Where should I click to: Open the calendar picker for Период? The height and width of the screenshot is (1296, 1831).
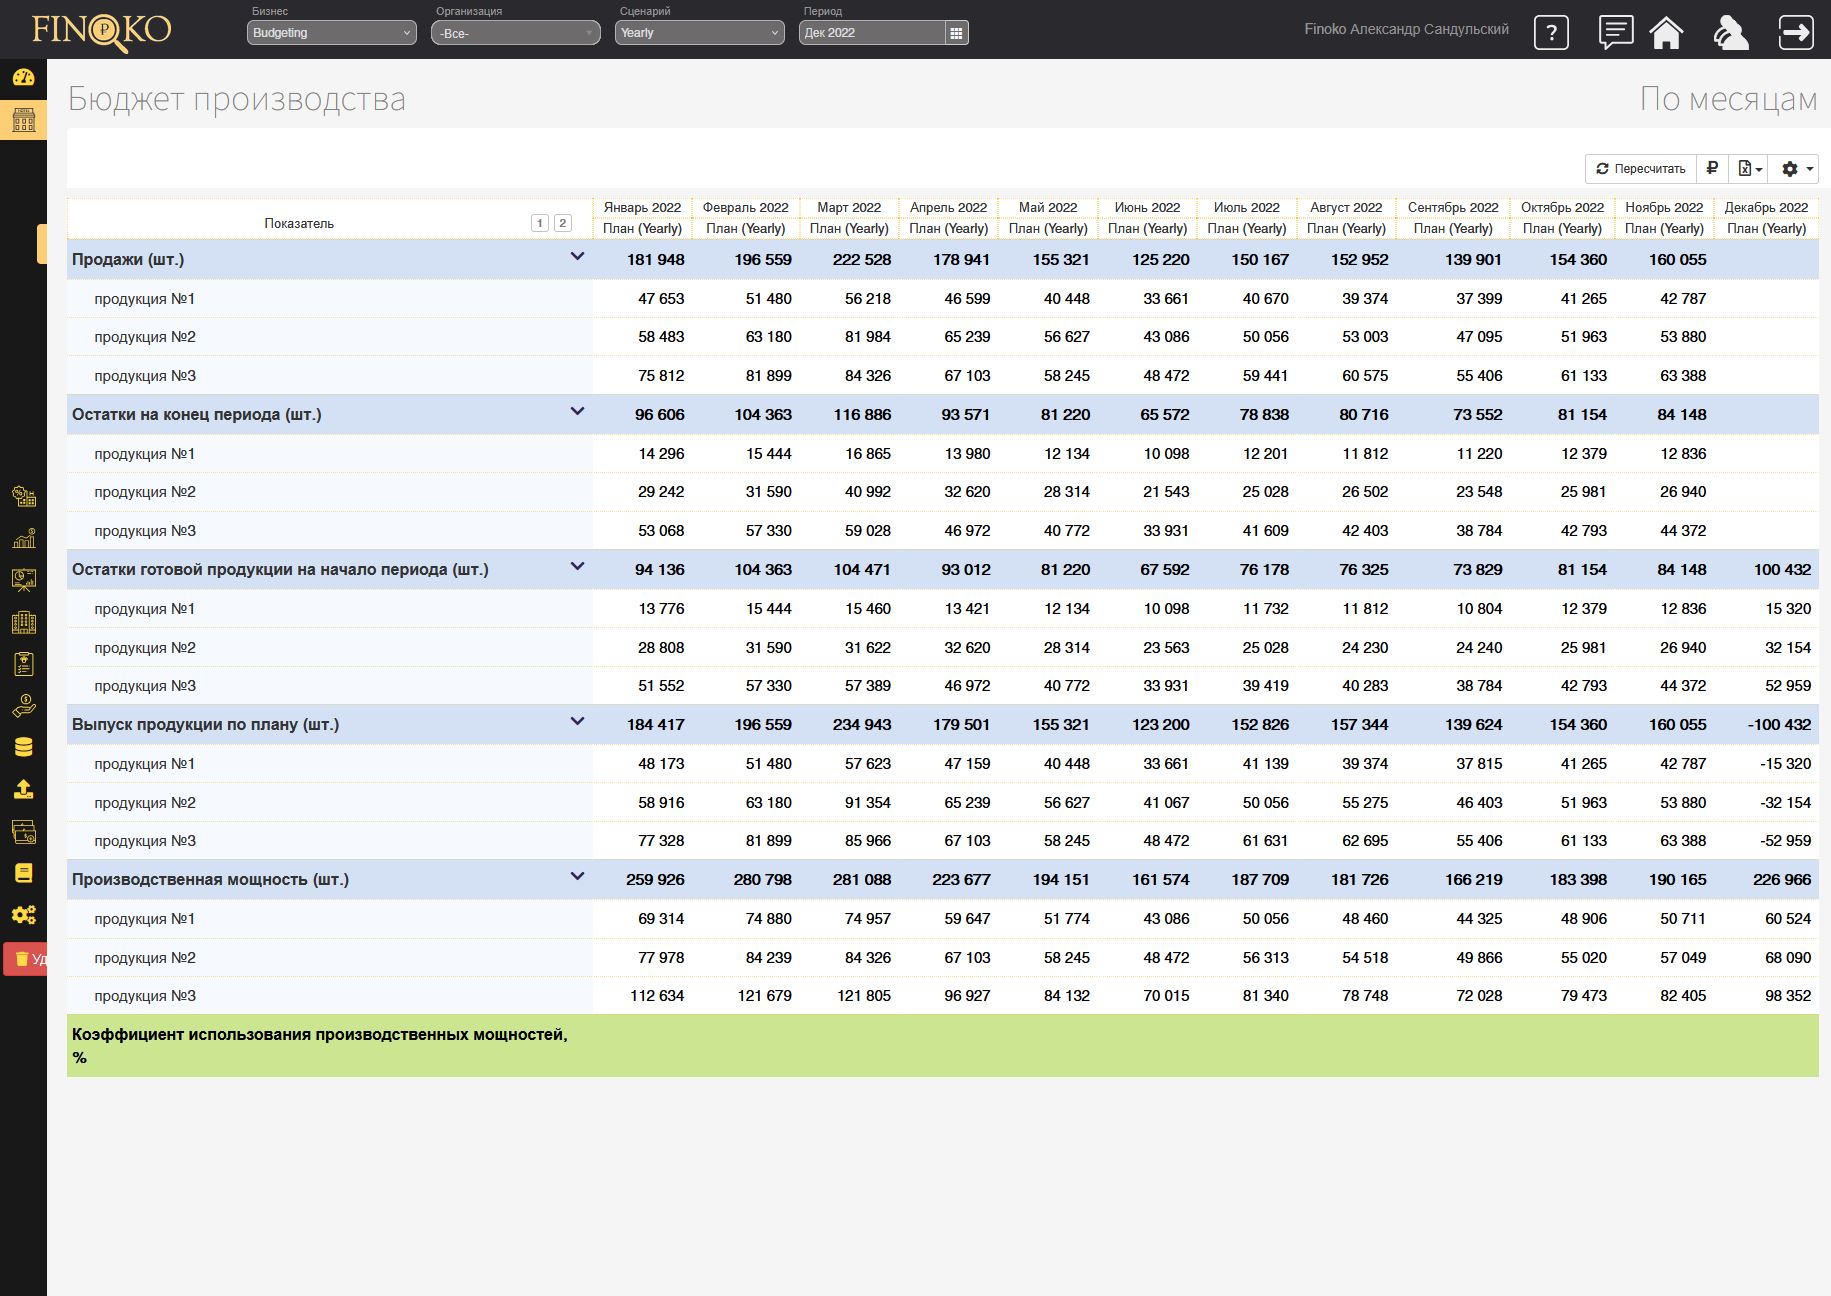click(x=956, y=33)
